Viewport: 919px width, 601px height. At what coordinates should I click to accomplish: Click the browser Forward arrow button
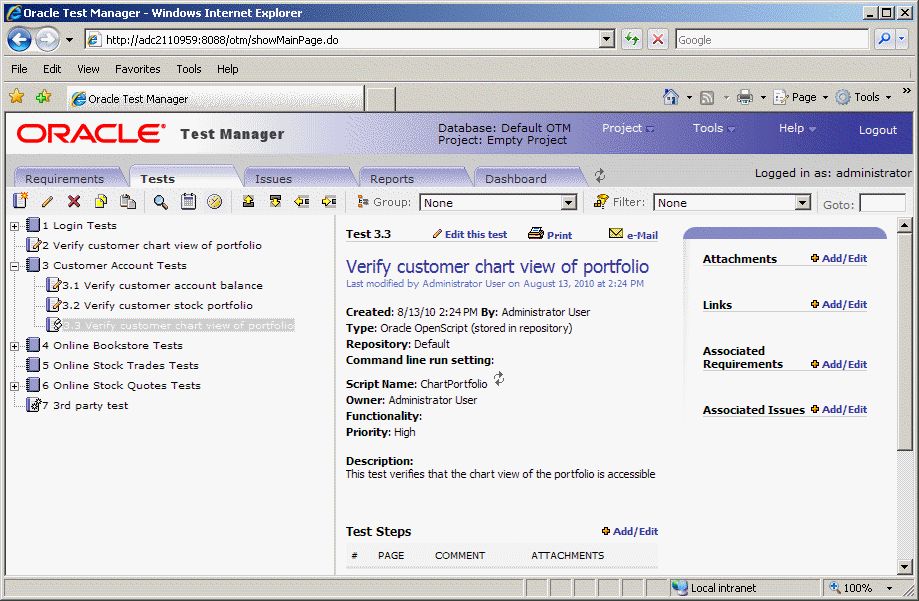[47, 40]
